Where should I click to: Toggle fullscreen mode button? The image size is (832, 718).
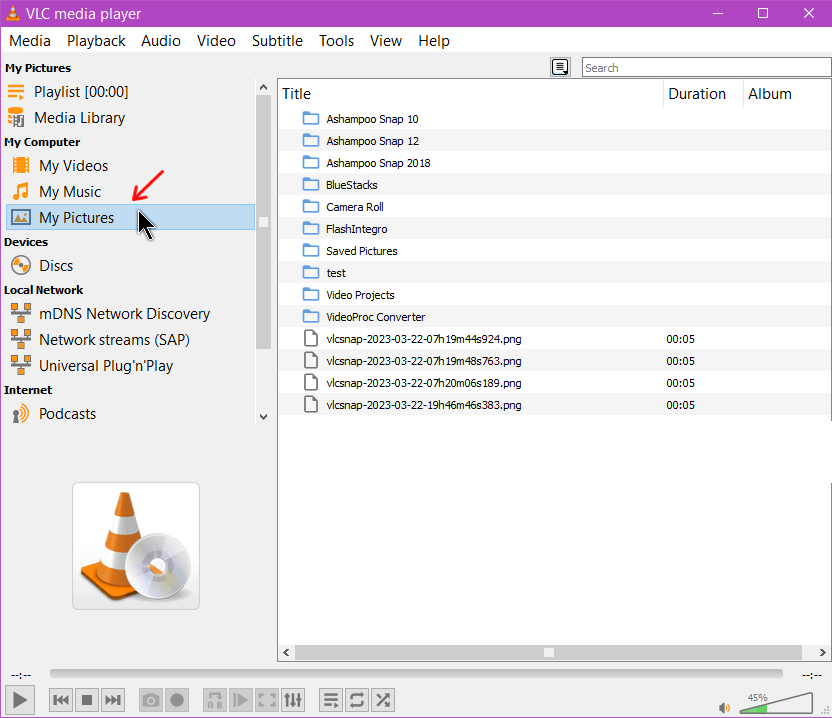click(x=266, y=700)
